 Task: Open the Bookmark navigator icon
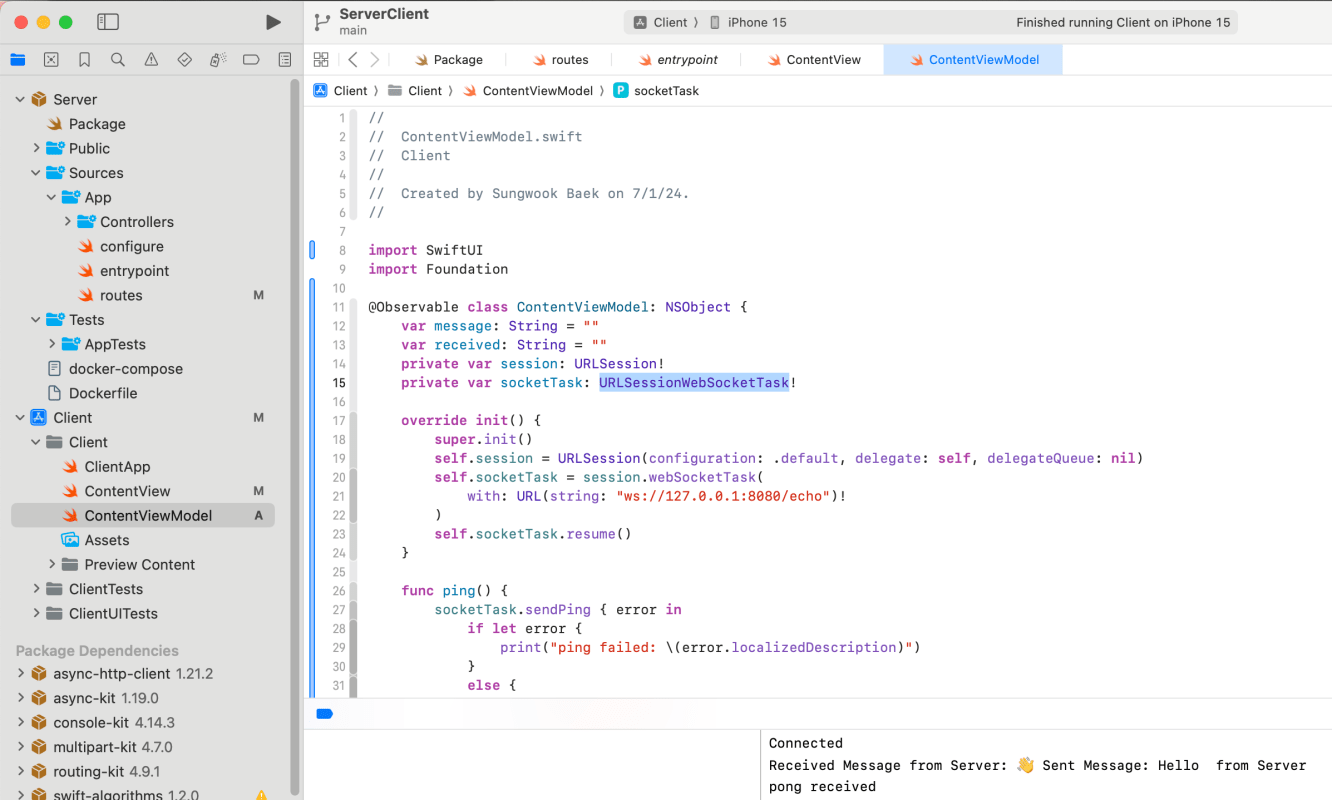pos(84,60)
